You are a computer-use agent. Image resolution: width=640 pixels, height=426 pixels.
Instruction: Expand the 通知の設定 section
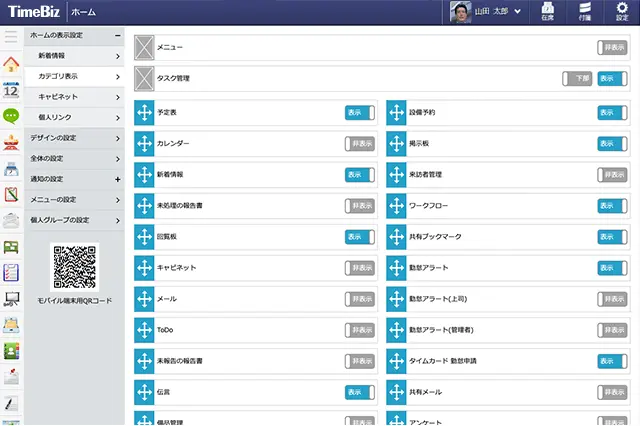click(118, 179)
